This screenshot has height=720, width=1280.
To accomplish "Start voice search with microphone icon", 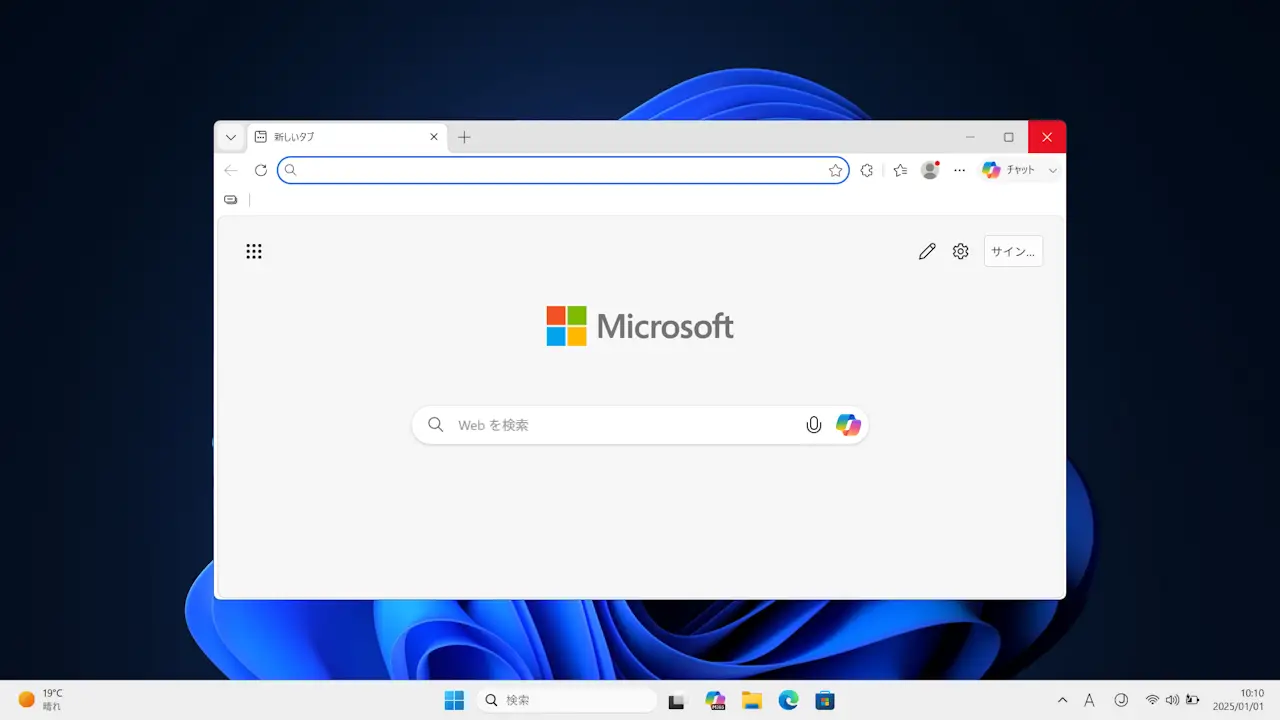I will [x=814, y=425].
